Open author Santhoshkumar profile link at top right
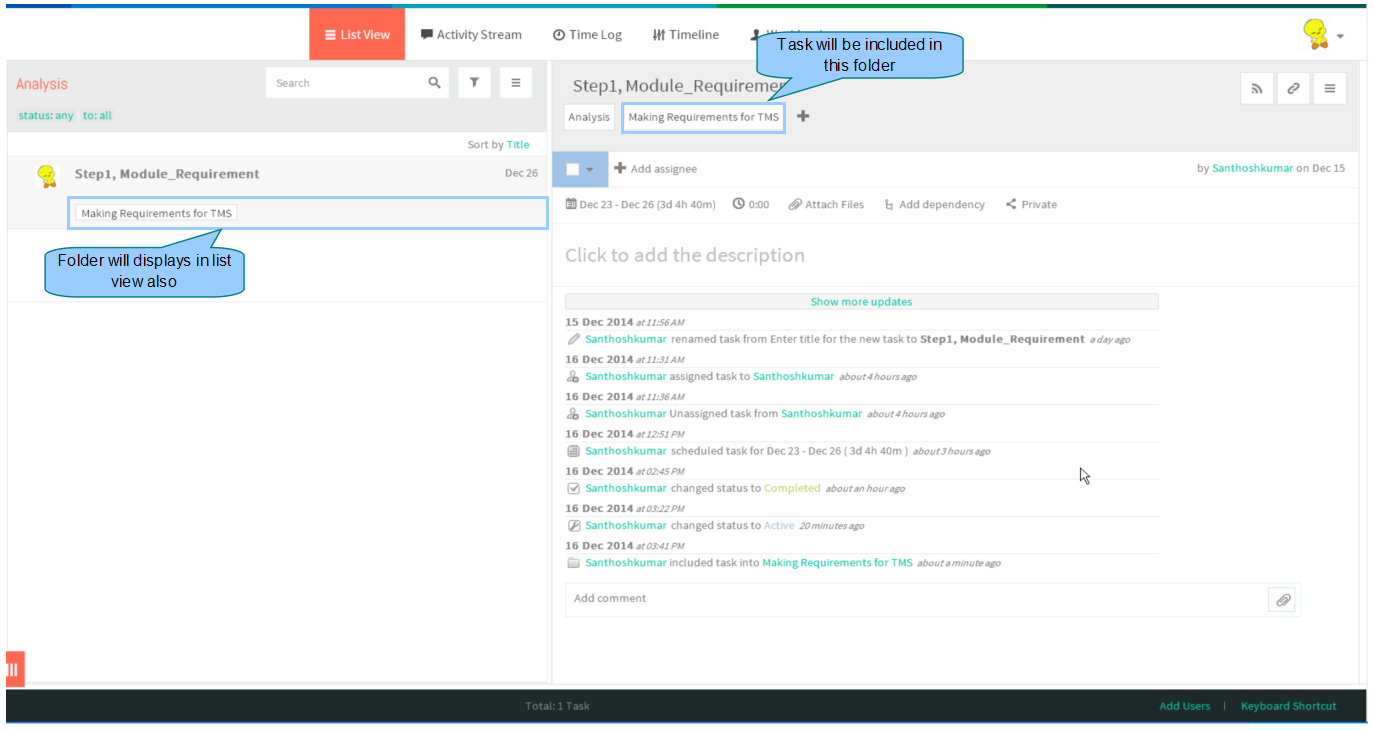This screenshot has width=1374, height=730. (x=1252, y=168)
